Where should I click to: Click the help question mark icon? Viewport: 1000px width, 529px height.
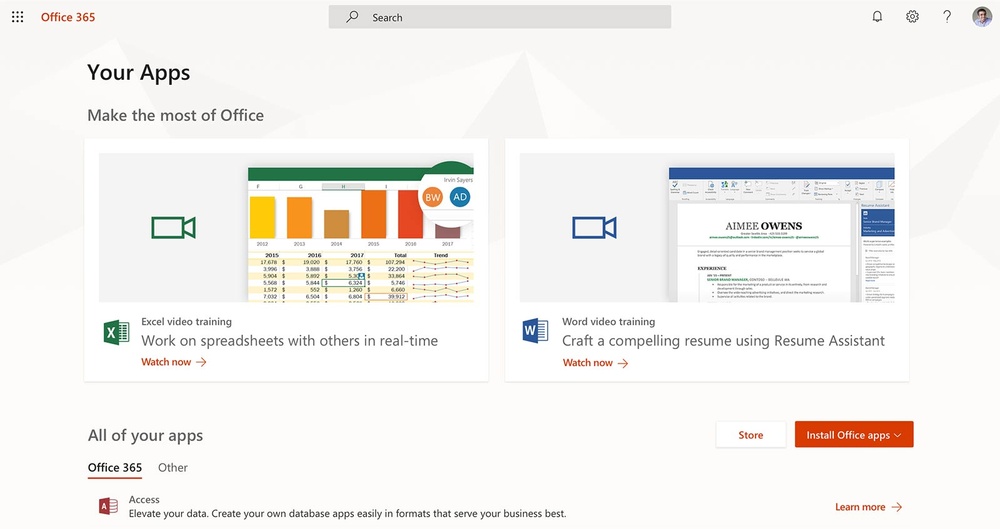click(947, 17)
